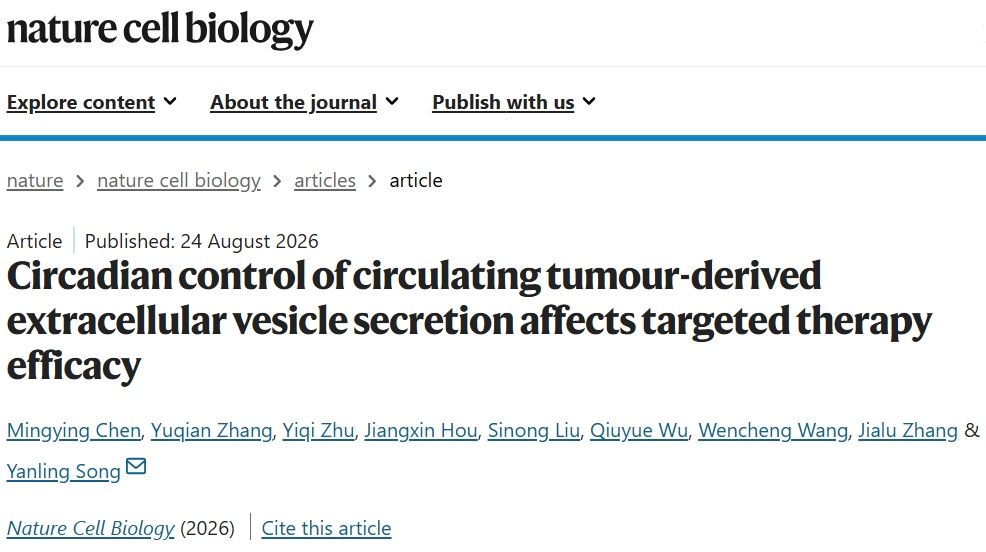This screenshot has height=552, width=986.
Task: Click the Nature Cell Biology logo
Action: [160, 30]
